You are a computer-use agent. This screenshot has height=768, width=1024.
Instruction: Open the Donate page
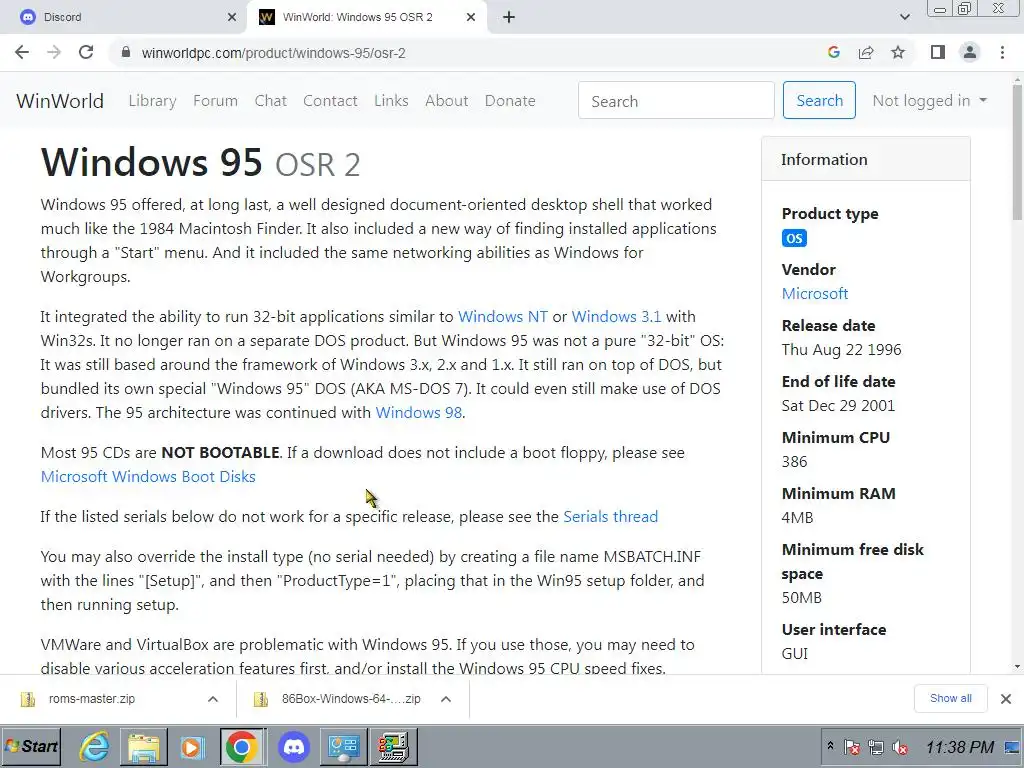coord(510,101)
